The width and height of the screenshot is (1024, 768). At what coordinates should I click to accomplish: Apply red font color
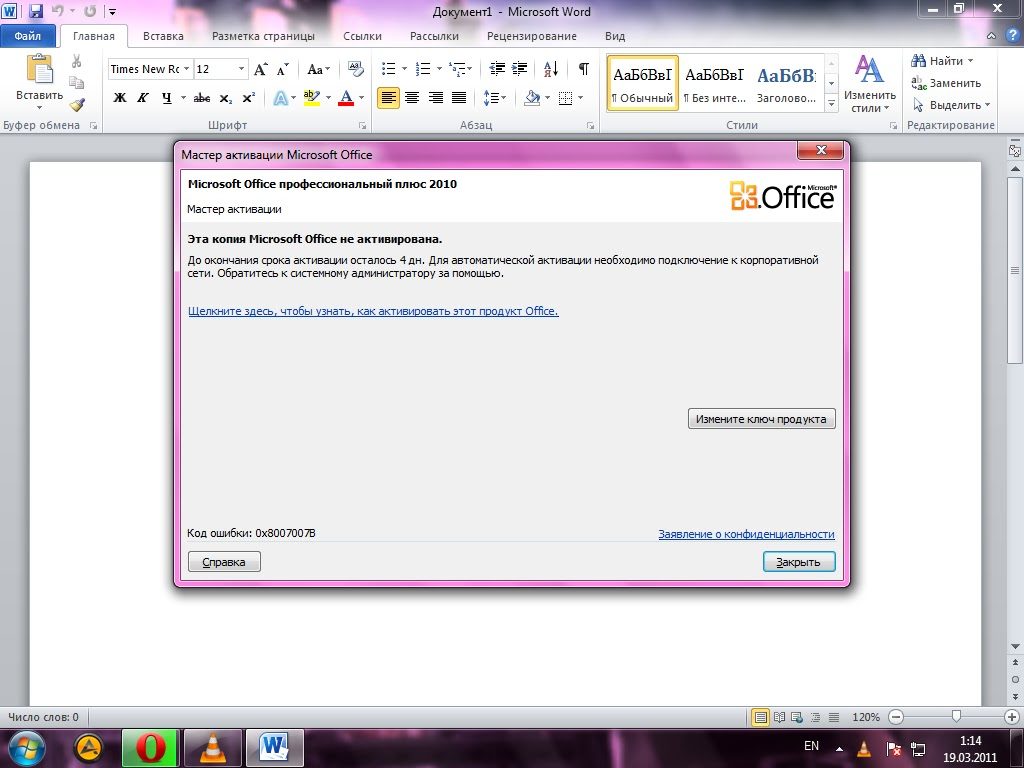tap(346, 98)
